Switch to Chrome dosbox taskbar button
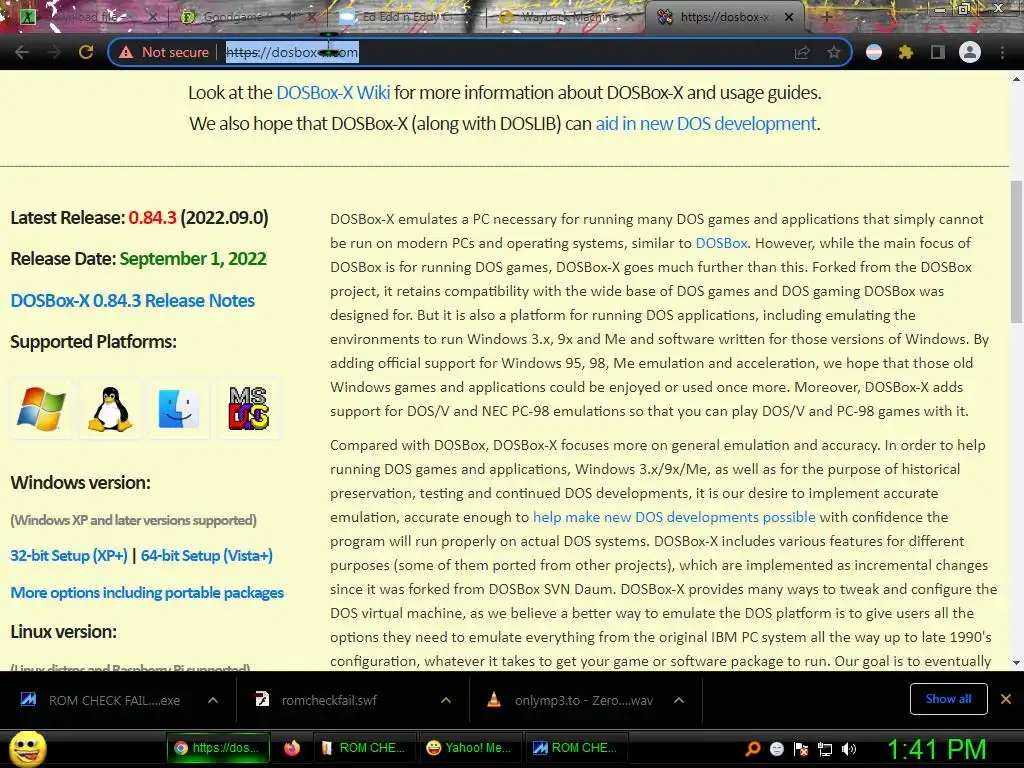 tap(220, 748)
